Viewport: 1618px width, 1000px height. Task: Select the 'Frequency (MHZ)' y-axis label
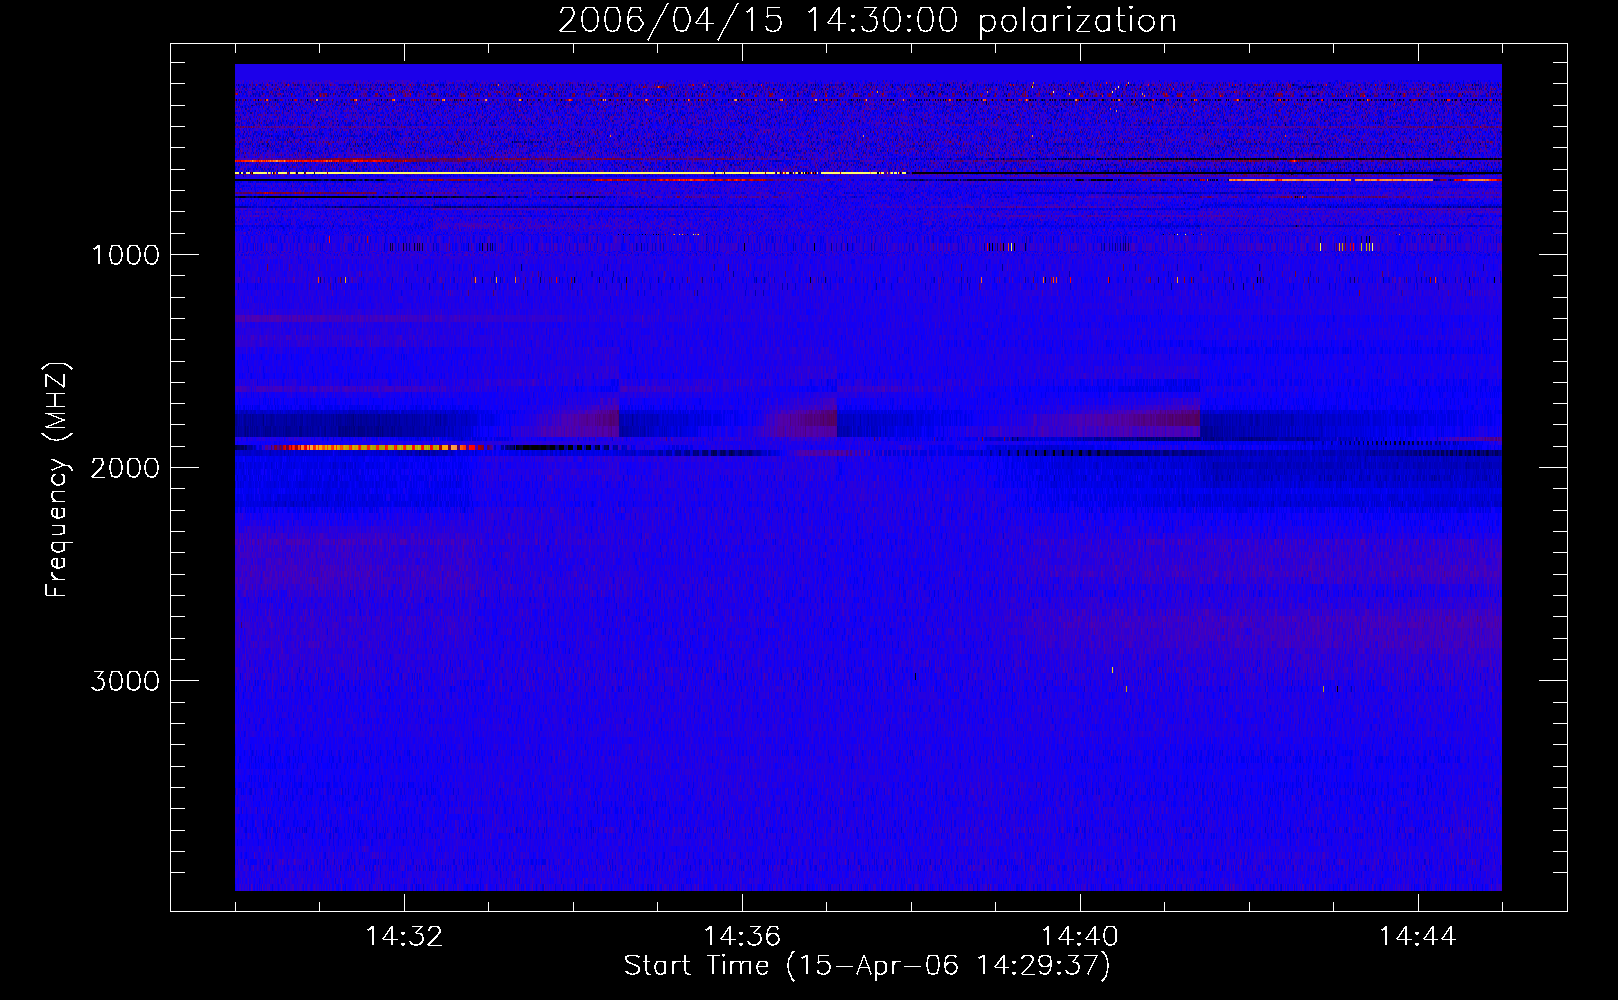click(x=58, y=480)
